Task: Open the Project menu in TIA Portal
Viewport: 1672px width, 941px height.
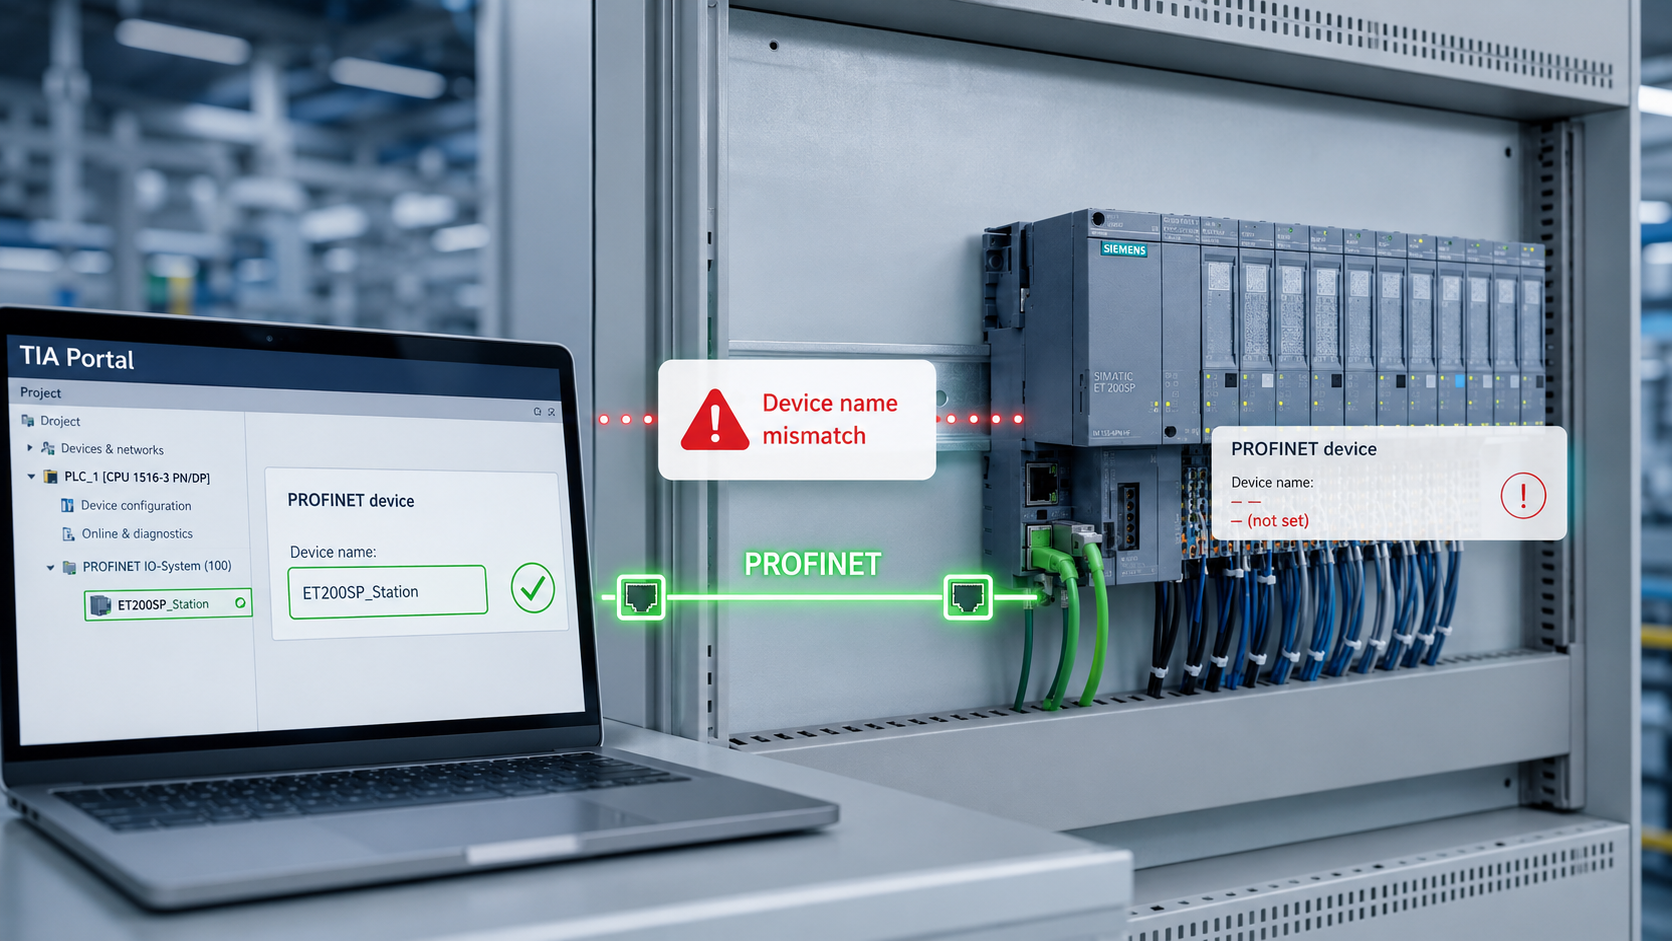Action: tap(40, 393)
